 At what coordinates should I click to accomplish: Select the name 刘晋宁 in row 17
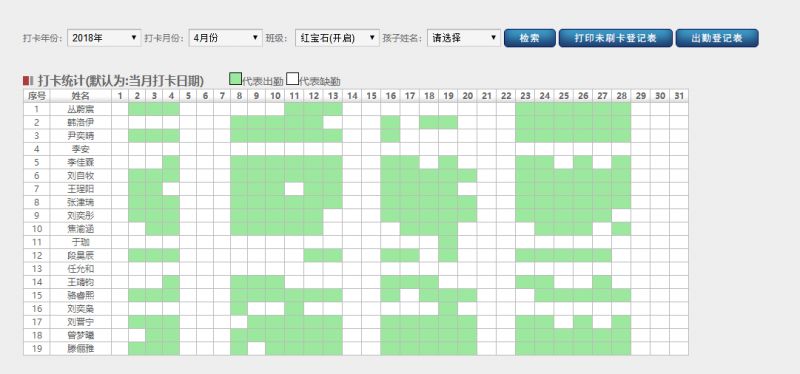pos(81,322)
